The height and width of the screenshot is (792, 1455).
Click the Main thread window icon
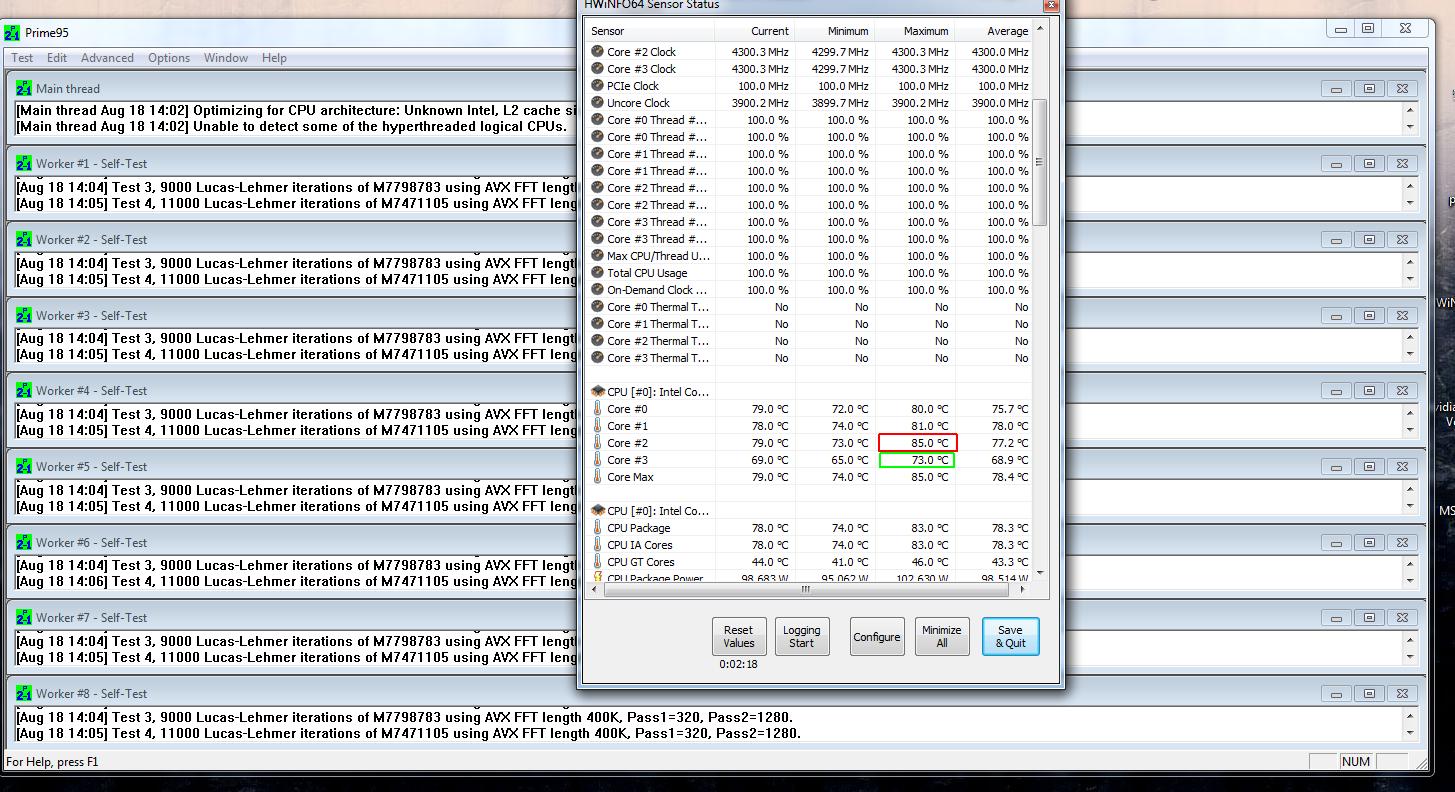[x=24, y=88]
